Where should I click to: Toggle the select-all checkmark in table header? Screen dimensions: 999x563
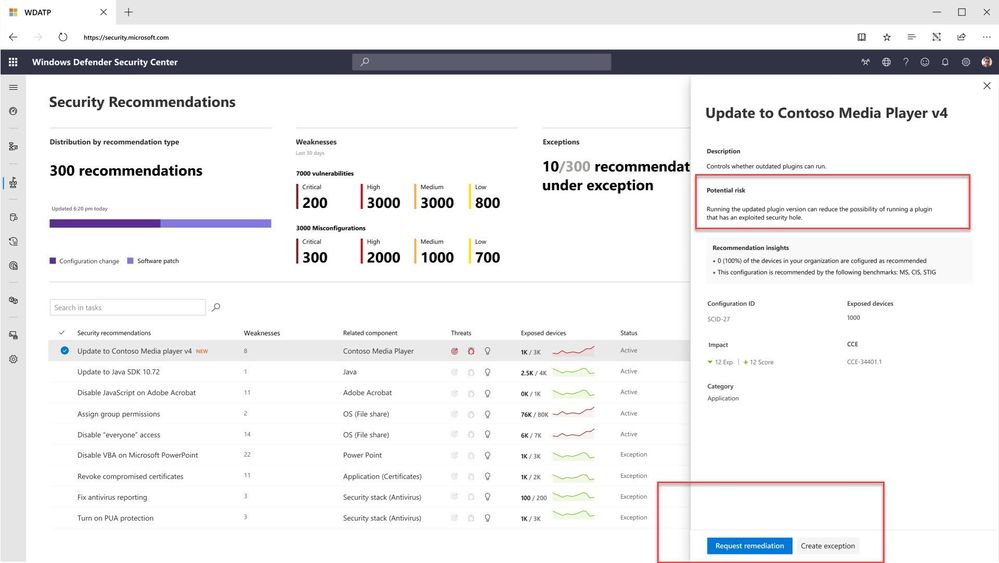coord(62,332)
